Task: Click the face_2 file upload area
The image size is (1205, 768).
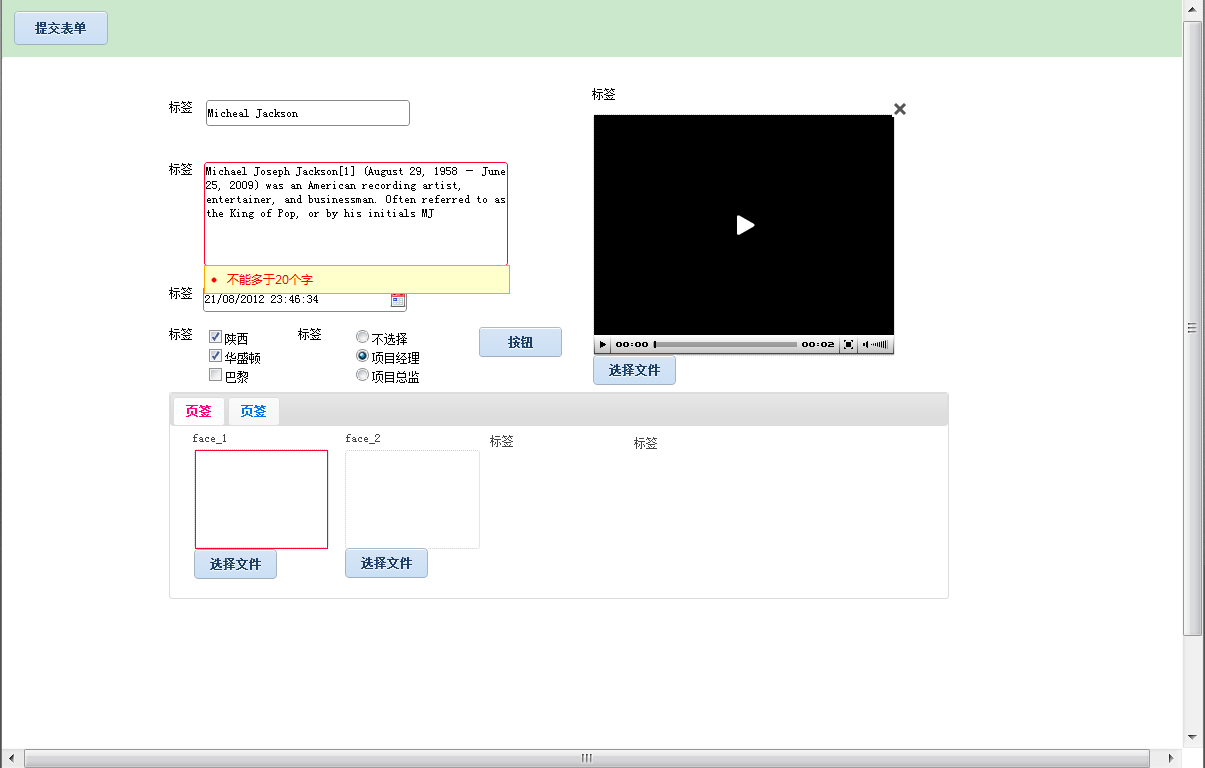Action: (412, 499)
